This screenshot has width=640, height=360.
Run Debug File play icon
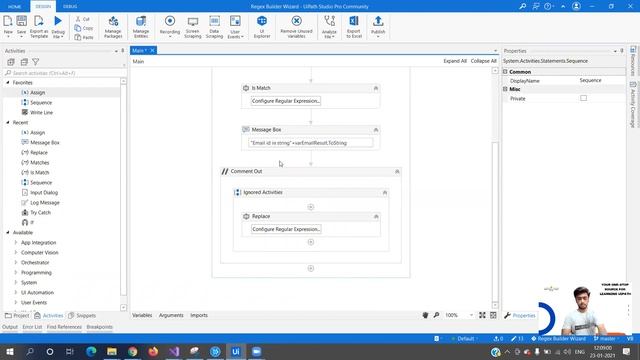pos(58,21)
